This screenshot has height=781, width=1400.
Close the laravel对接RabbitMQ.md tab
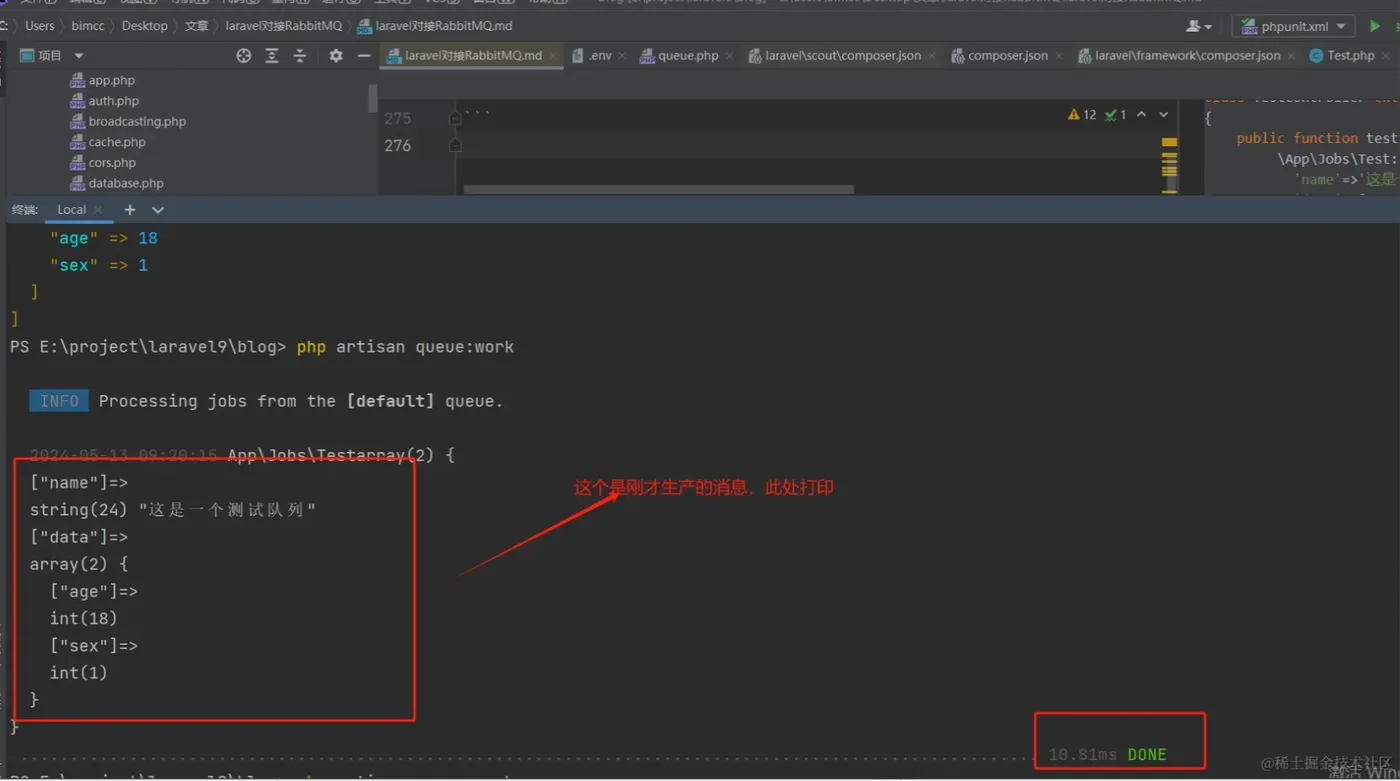(x=551, y=56)
